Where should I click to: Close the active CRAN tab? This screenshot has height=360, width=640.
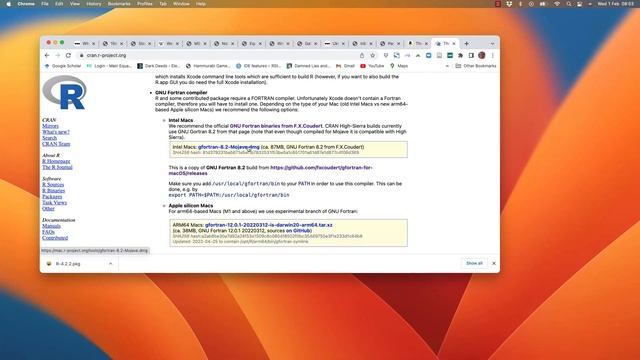click(453, 44)
